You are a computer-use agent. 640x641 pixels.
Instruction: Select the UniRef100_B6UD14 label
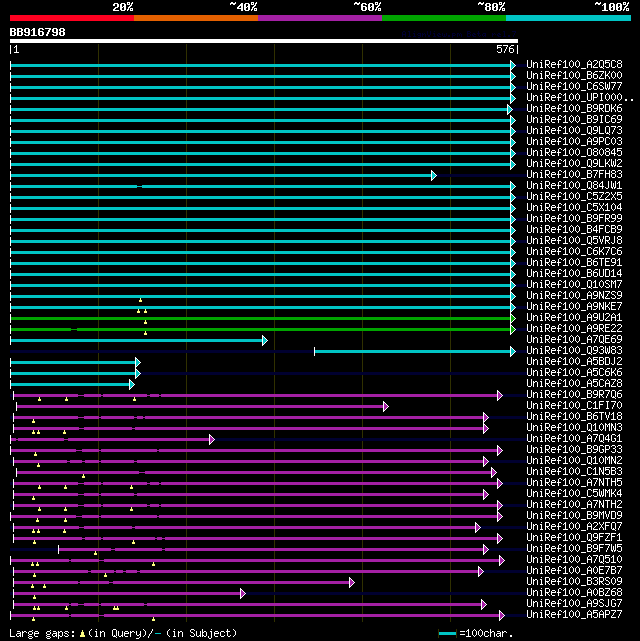tap(574, 273)
